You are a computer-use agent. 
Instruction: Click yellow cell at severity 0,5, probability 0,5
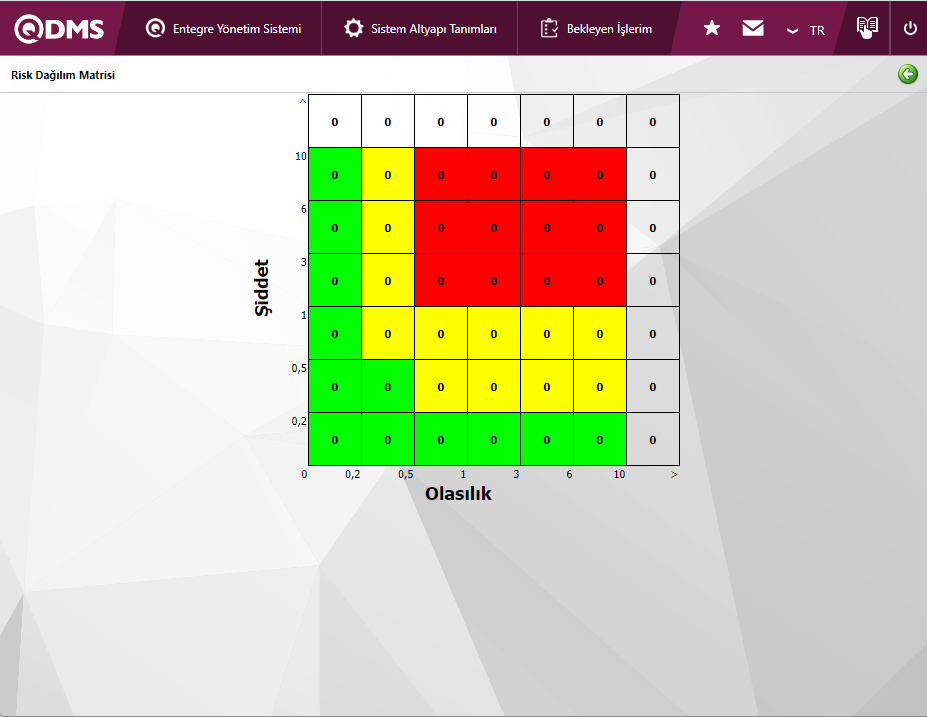coord(441,387)
